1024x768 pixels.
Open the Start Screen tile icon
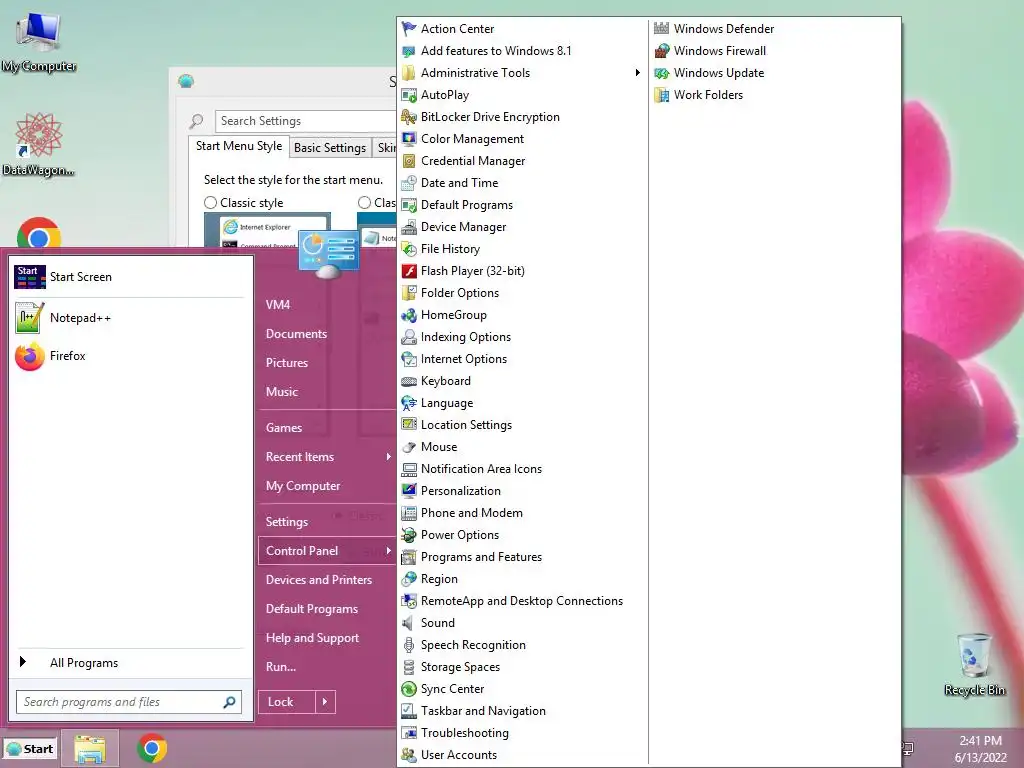point(29,277)
